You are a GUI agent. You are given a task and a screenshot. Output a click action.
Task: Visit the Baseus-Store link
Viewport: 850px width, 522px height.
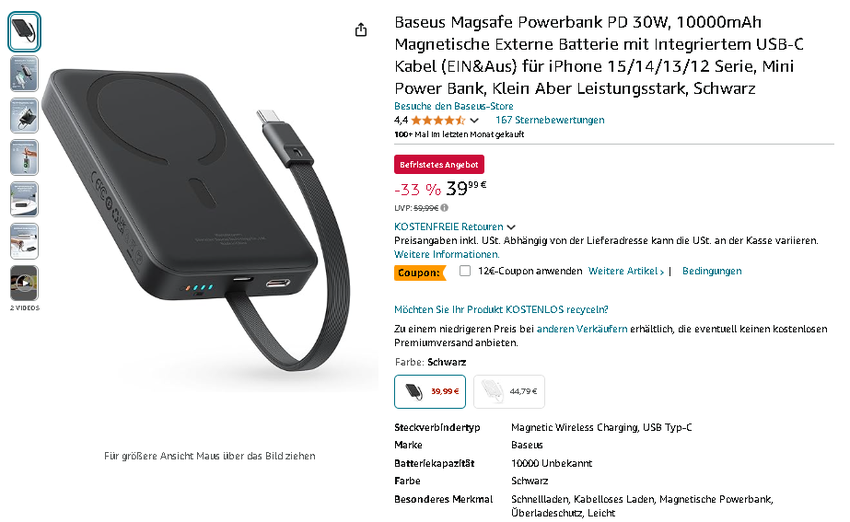click(x=454, y=106)
